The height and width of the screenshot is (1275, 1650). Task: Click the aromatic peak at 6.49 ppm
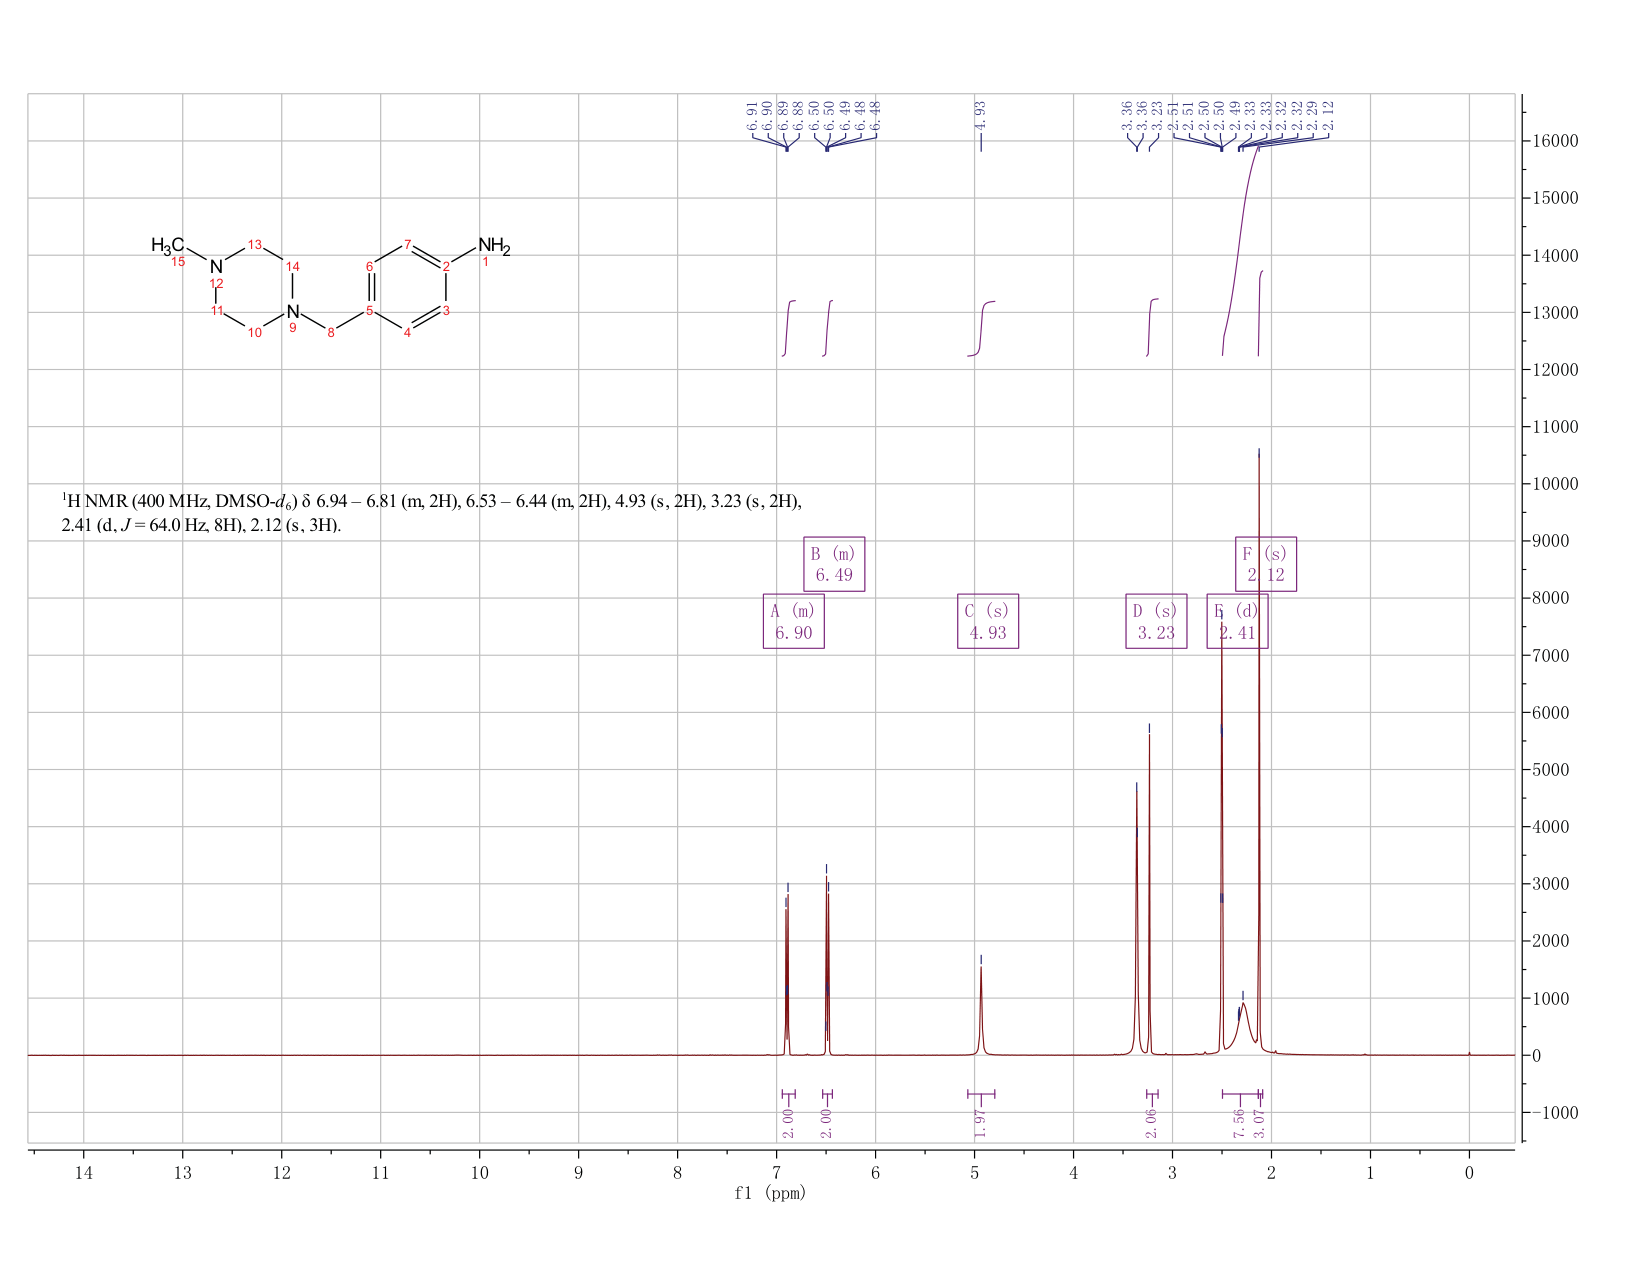click(x=827, y=965)
